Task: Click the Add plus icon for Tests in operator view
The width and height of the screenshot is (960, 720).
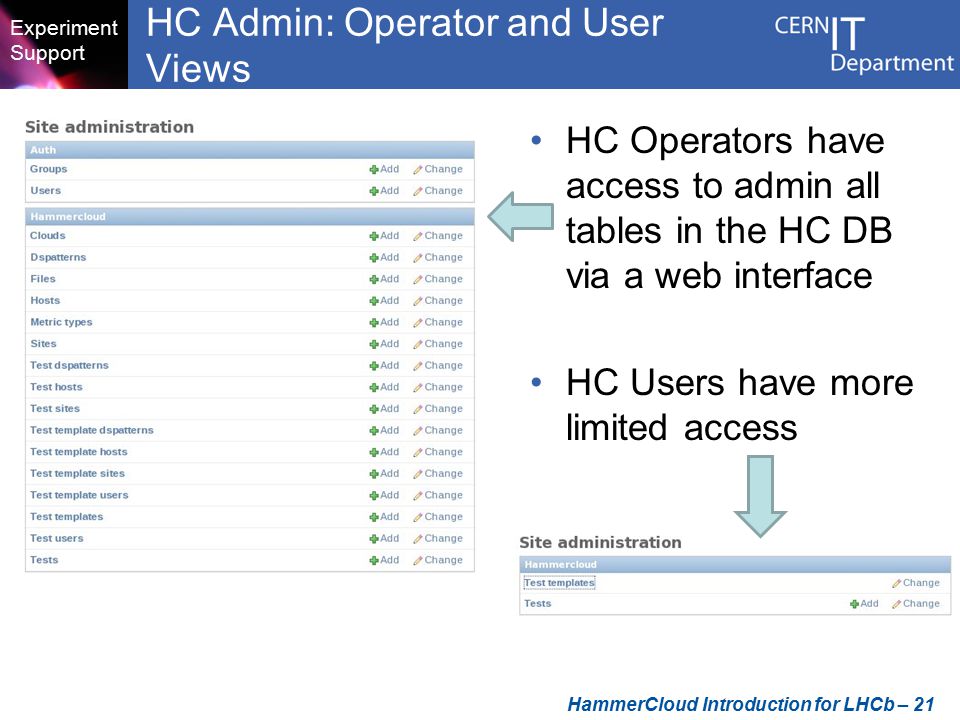Action: click(373, 561)
